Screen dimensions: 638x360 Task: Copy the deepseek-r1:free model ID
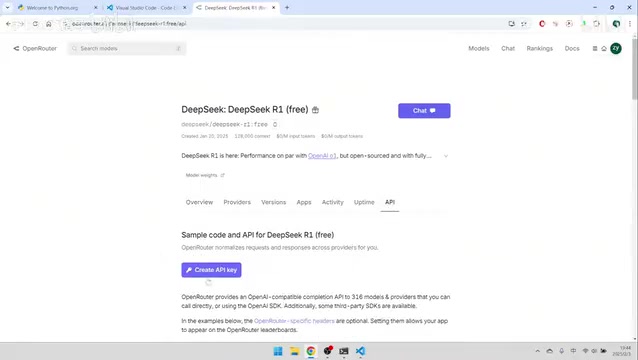point(275,124)
